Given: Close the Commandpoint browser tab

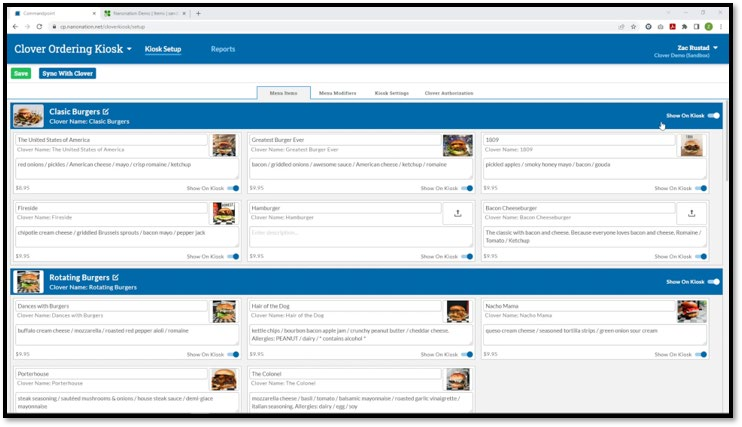Looking at the screenshot, I should pyautogui.click(x=94, y=13).
